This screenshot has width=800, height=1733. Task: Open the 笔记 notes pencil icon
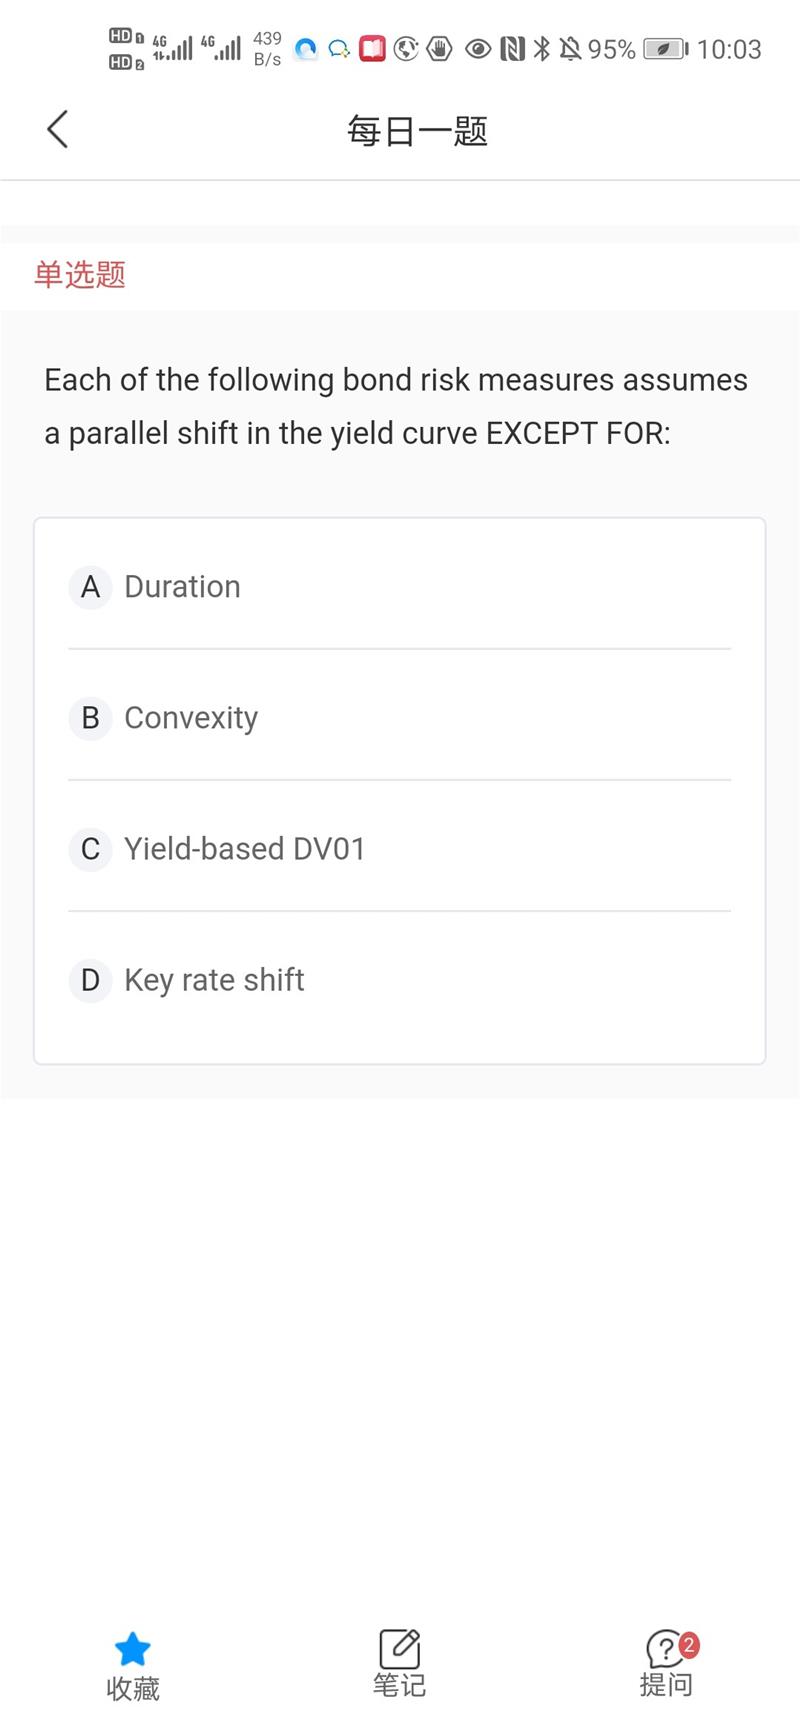point(399,1649)
